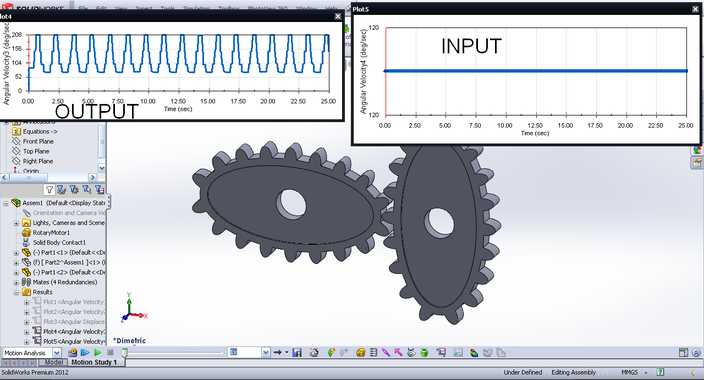Click the left elliptical gear model
This screenshot has width=704, height=380.
tap(291, 203)
